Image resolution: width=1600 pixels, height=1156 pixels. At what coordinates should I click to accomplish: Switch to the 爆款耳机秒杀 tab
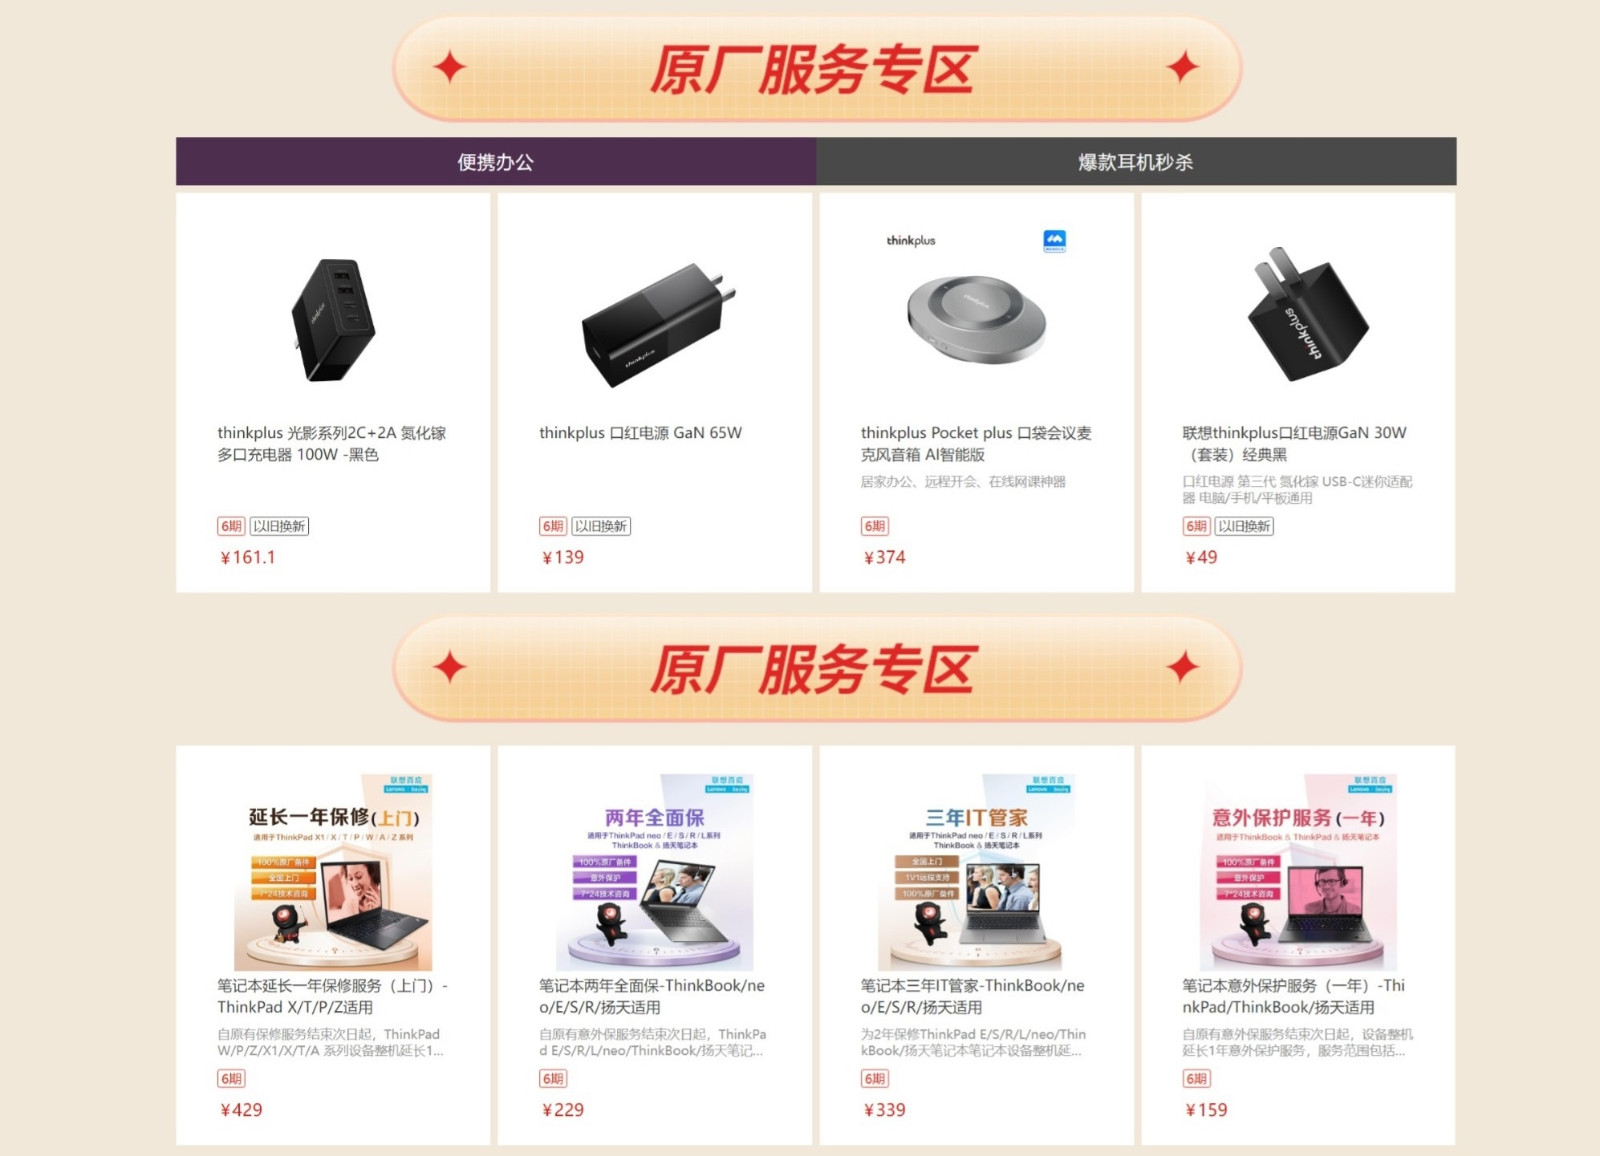tap(1136, 162)
